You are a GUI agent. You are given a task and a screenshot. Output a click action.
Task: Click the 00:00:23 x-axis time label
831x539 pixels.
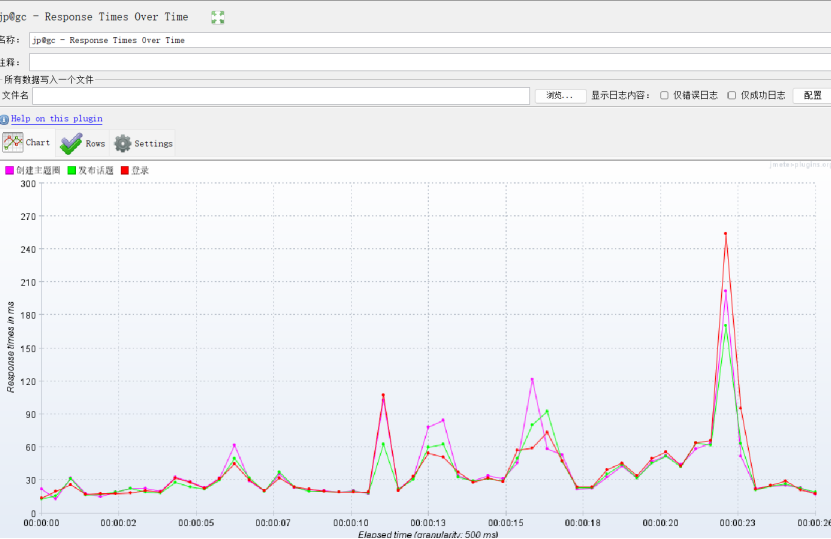click(738, 523)
